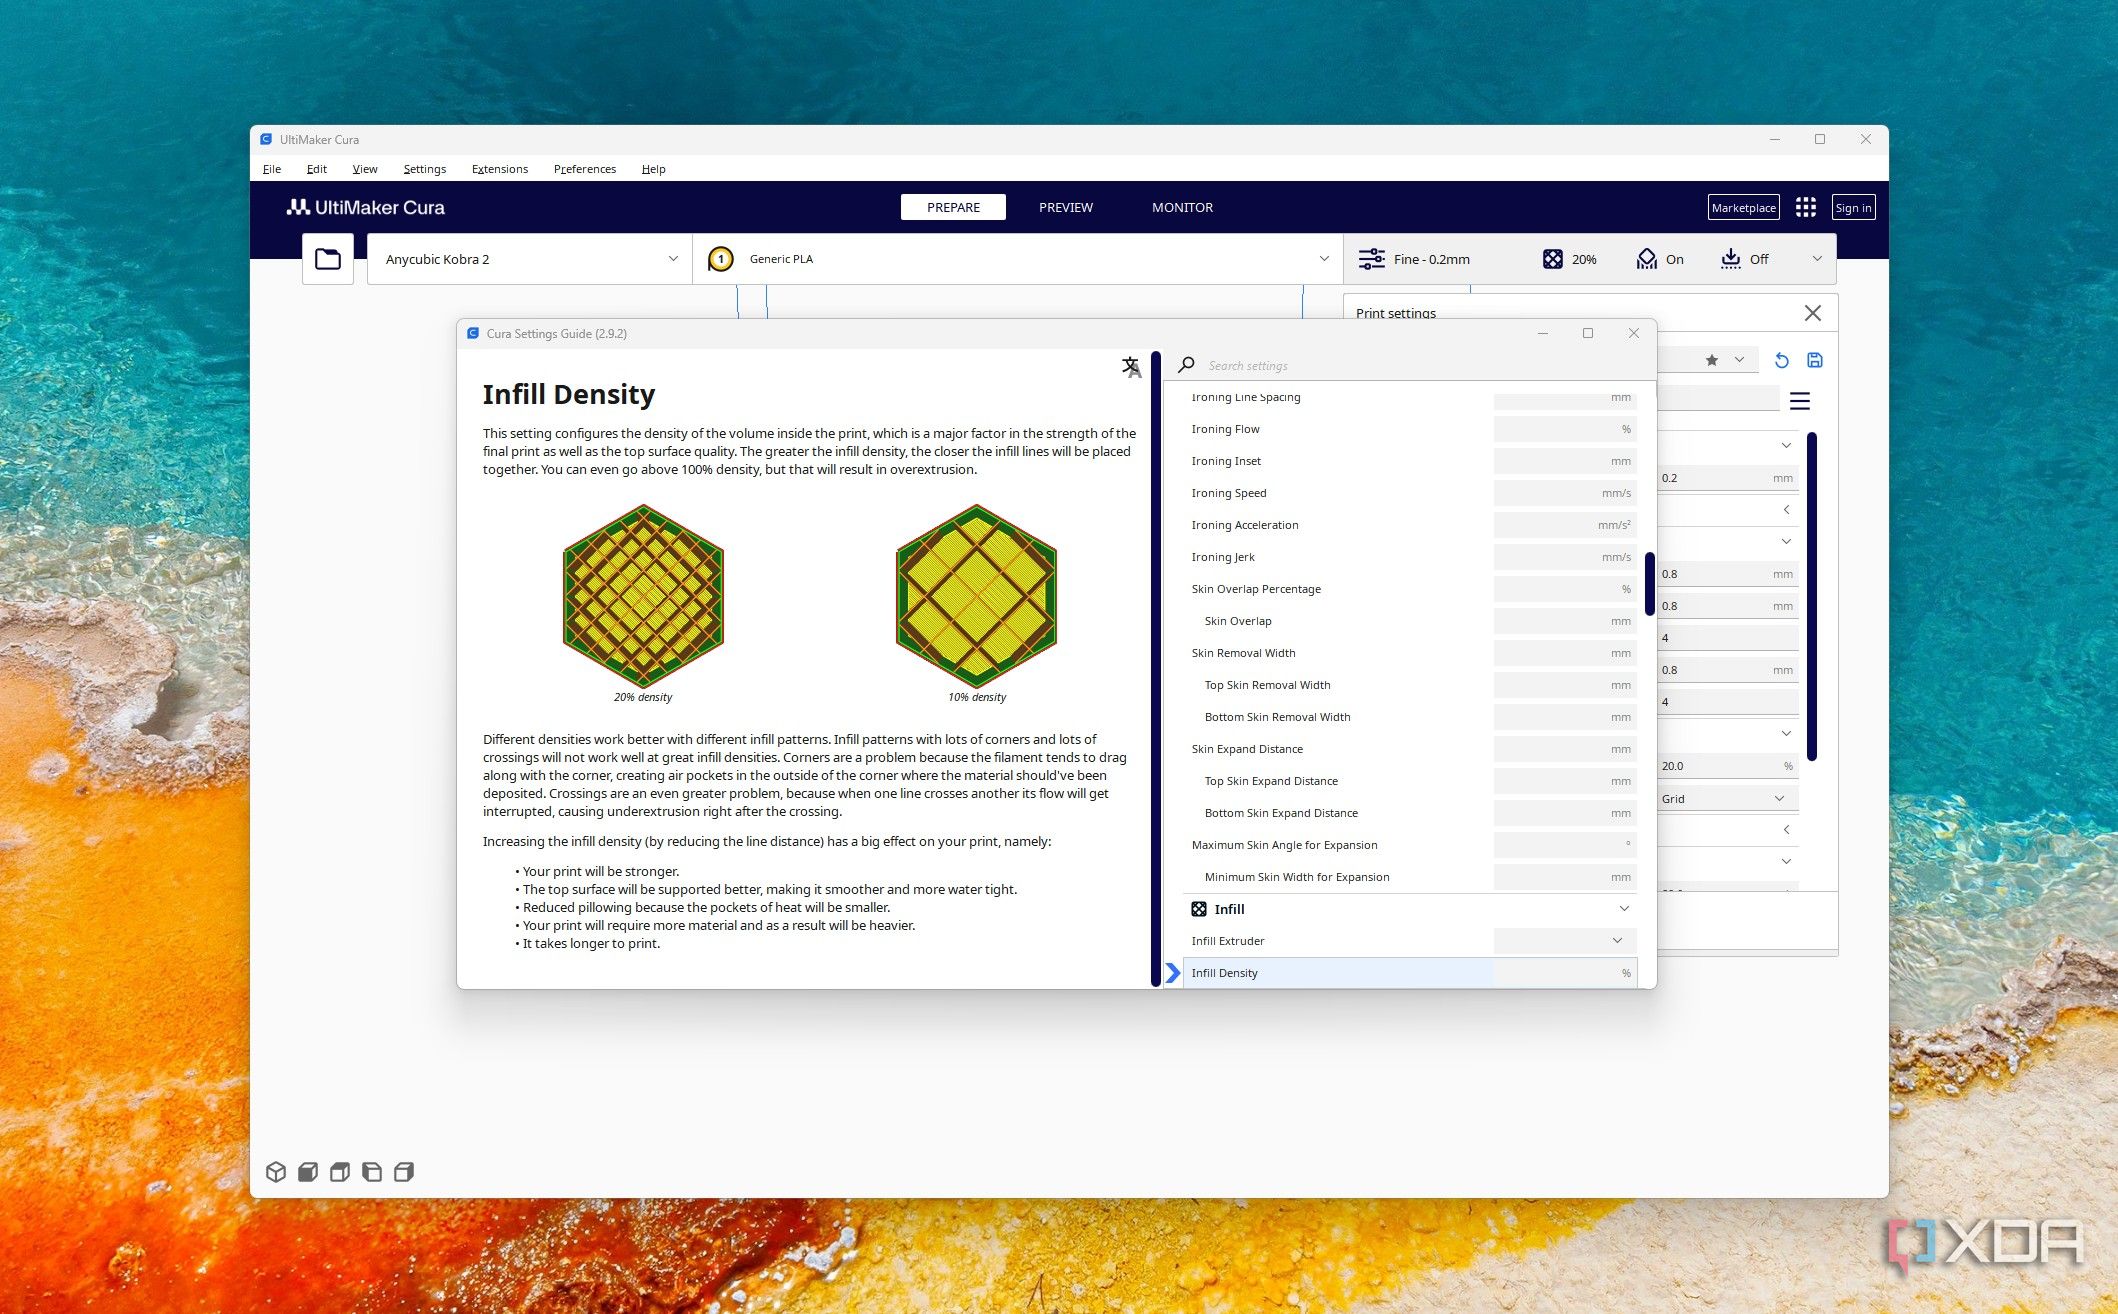
Task: Switch to the PREVIEW tab
Action: [x=1065, y=207]
